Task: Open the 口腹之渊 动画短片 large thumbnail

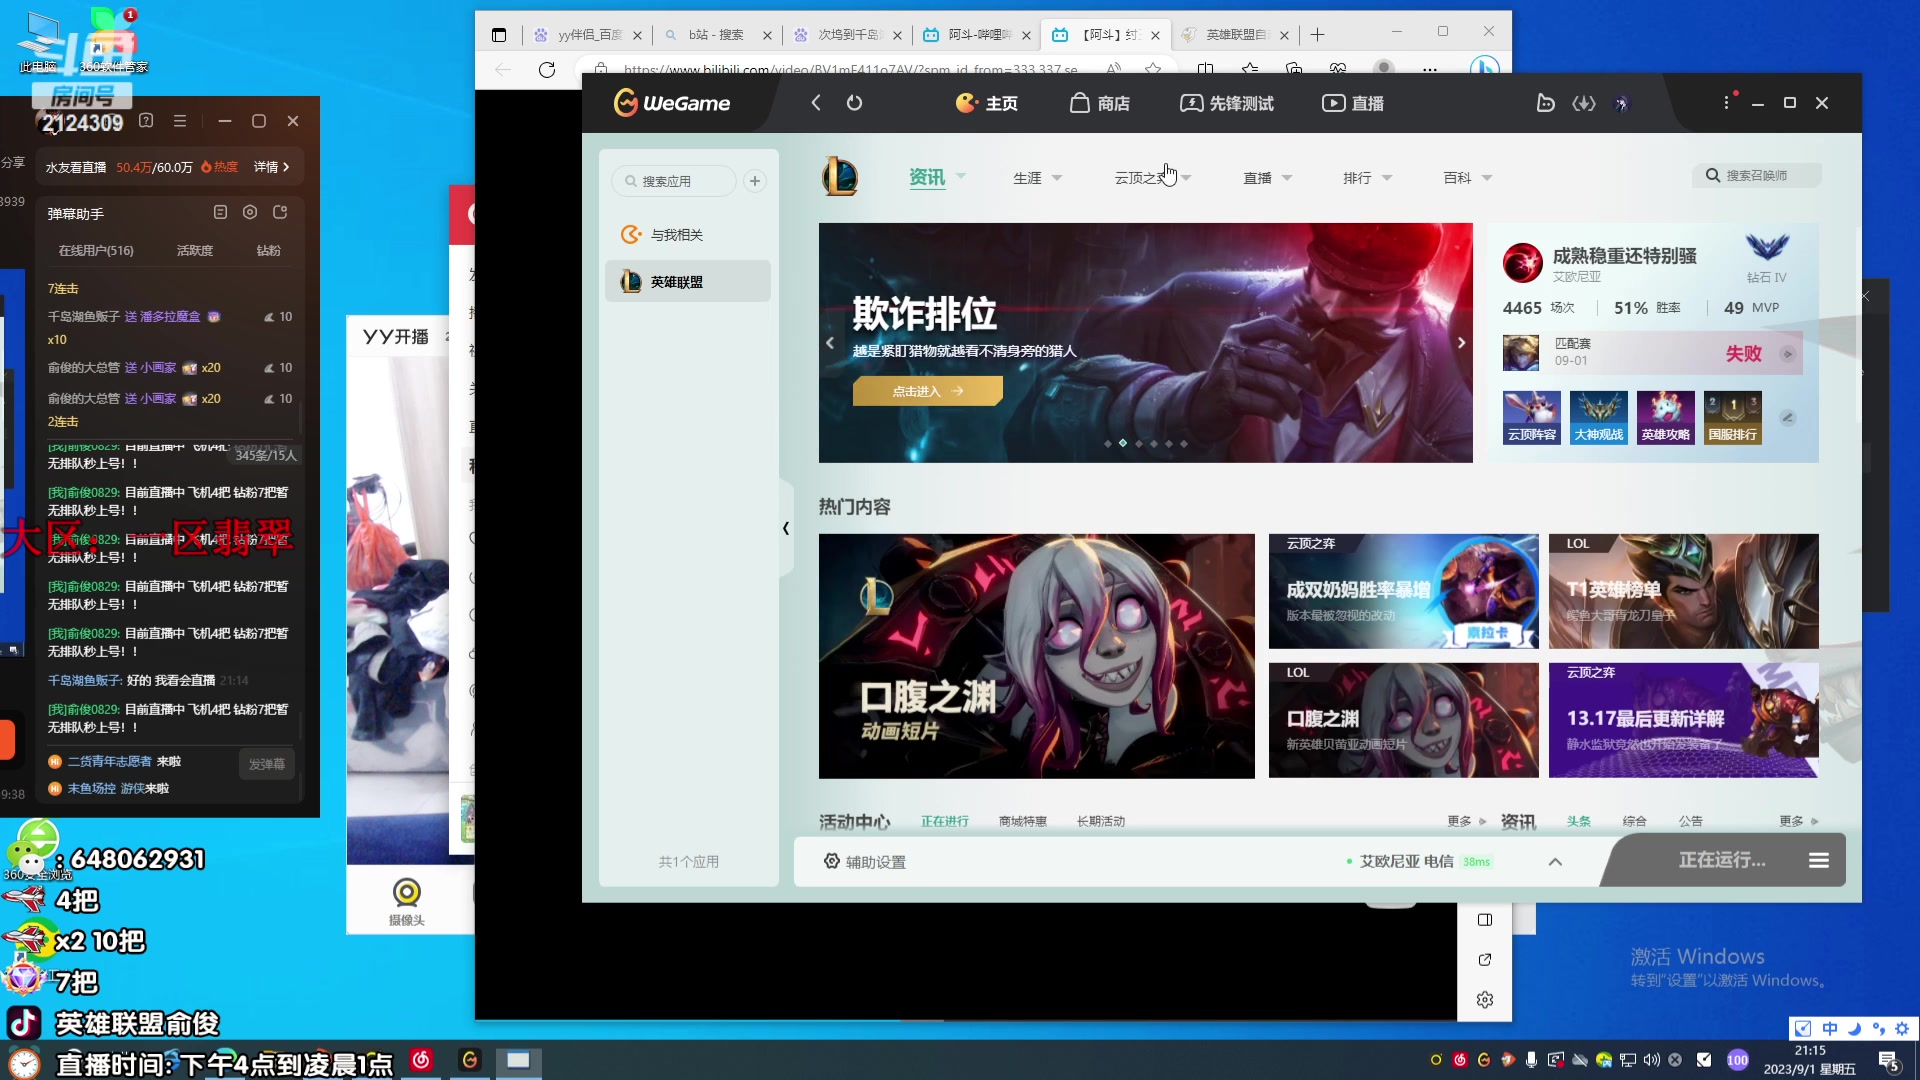Action: pyautogui.click(x=1036, y=656)
